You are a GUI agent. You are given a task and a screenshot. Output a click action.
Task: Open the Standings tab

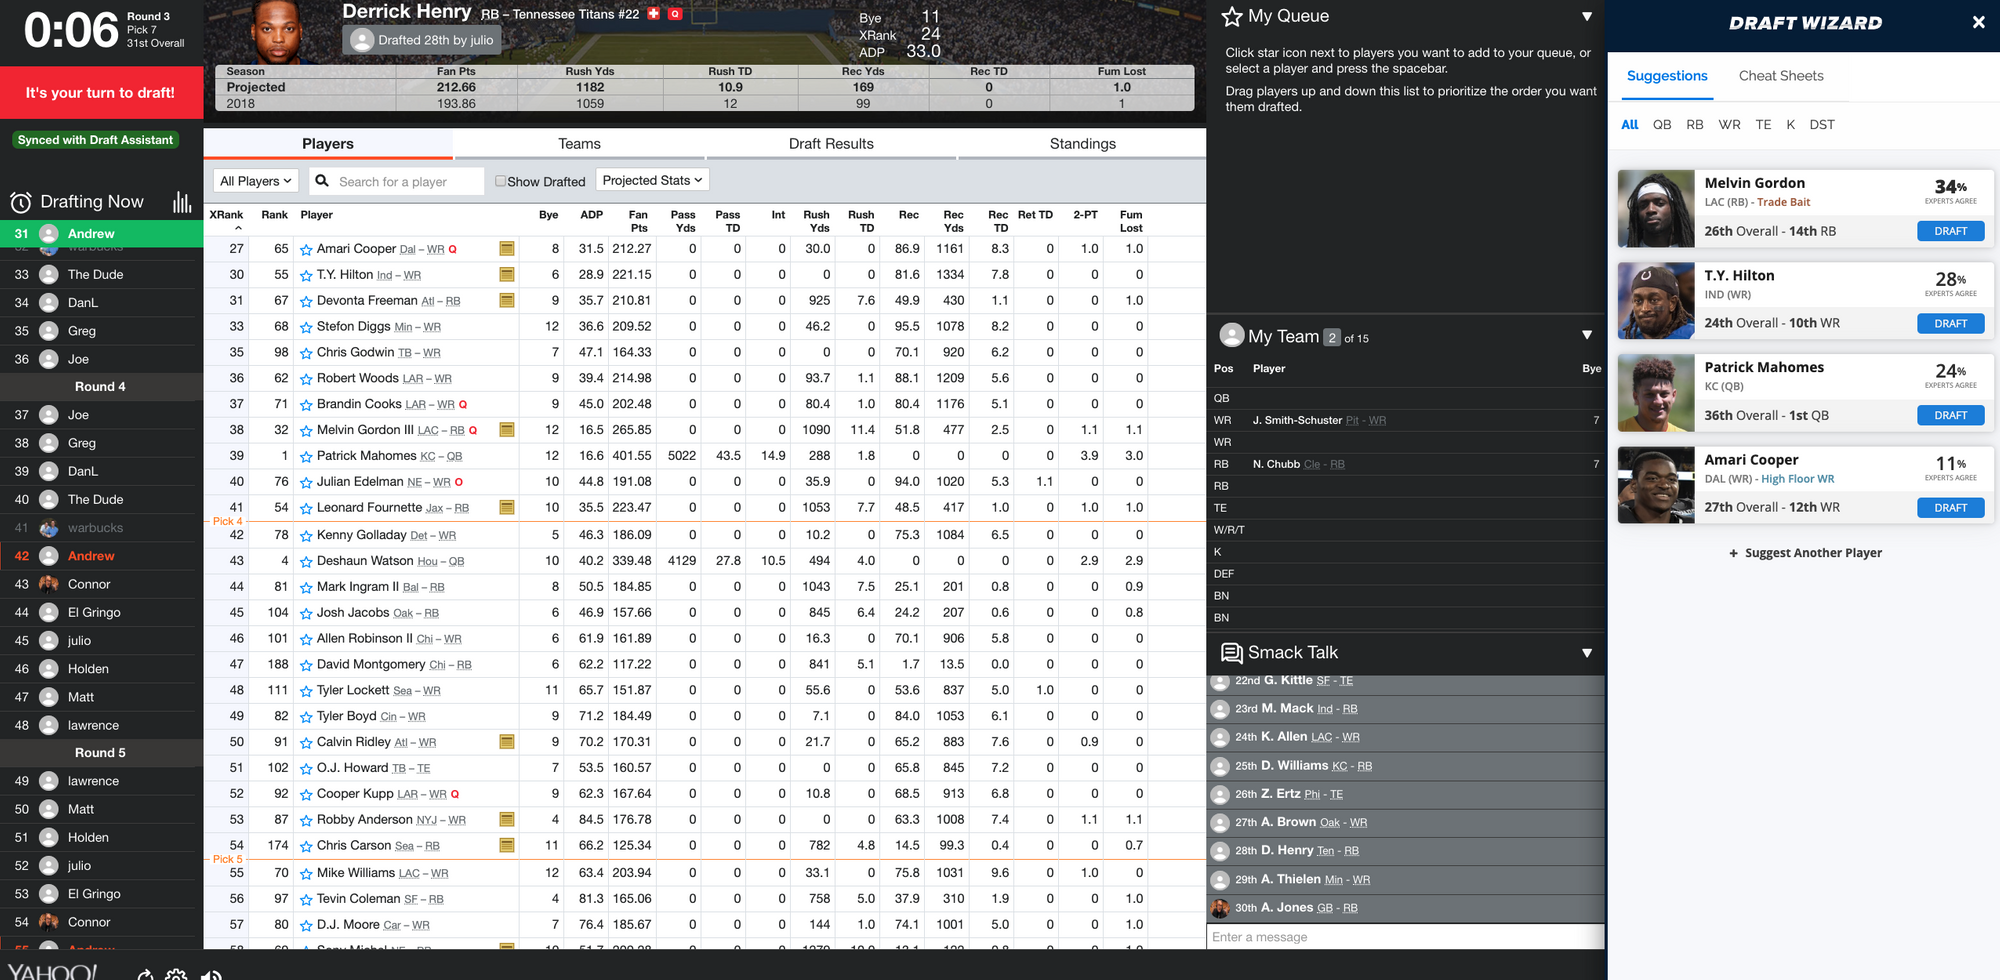tap(1082, 144)
